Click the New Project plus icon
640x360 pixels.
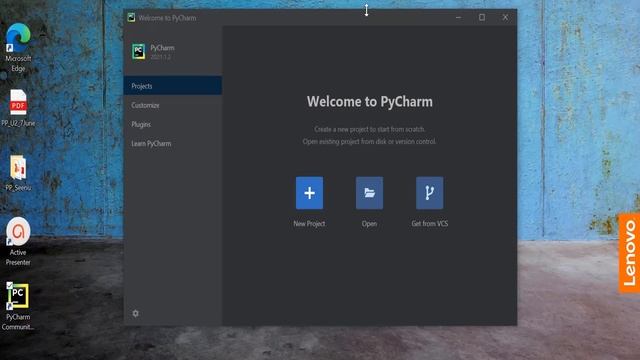pos(309,193)
